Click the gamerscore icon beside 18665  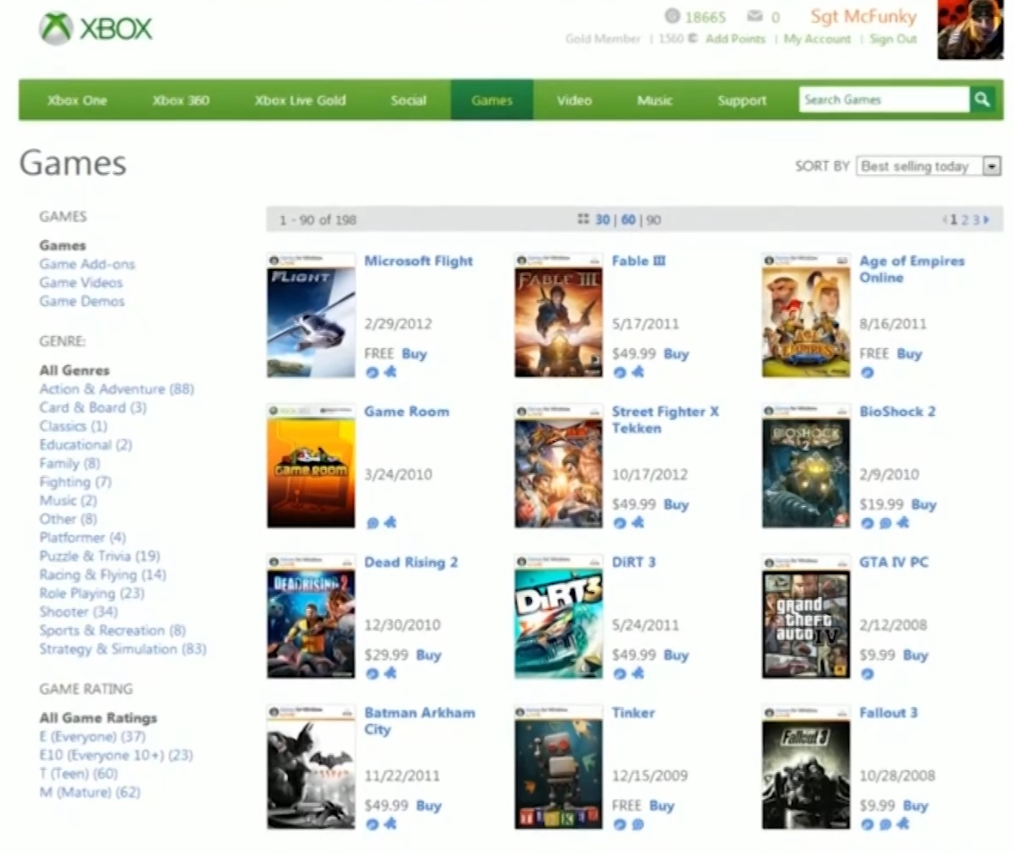[x=673, y=16]
